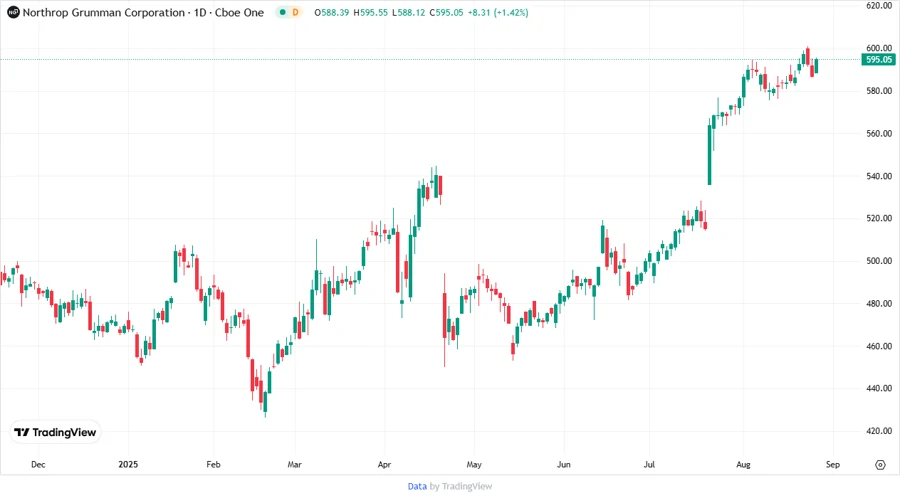The height and width of the screenshot is (498, 900).
Task: Click the current price label 595.05
Action: coord(879,60)
